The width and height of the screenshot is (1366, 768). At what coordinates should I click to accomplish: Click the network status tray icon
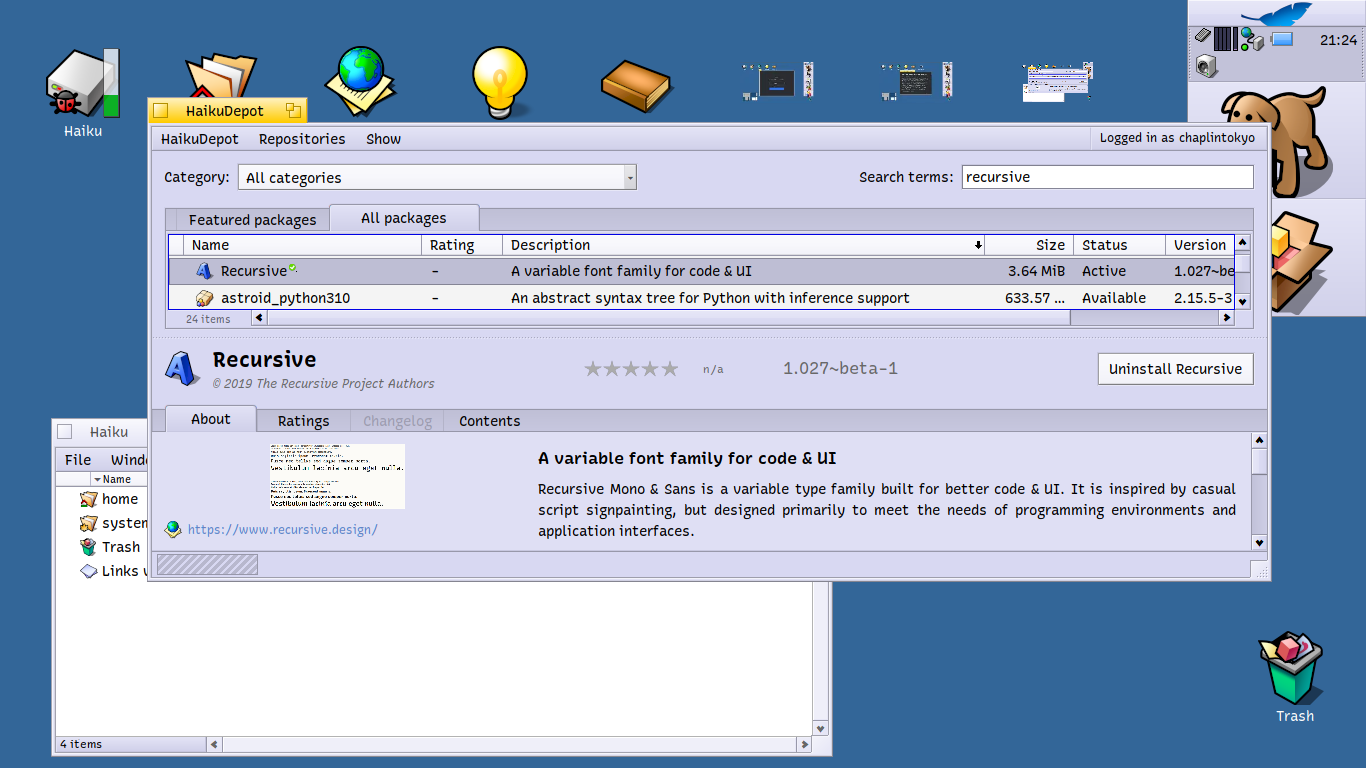1251,39
